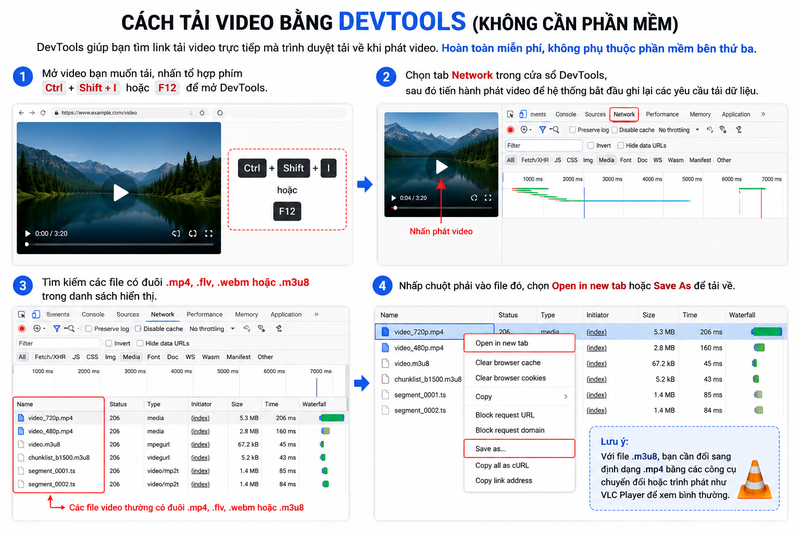800x533 pixels.
Task: Select Clear browser cache menu entry
Action: (508, 363)
